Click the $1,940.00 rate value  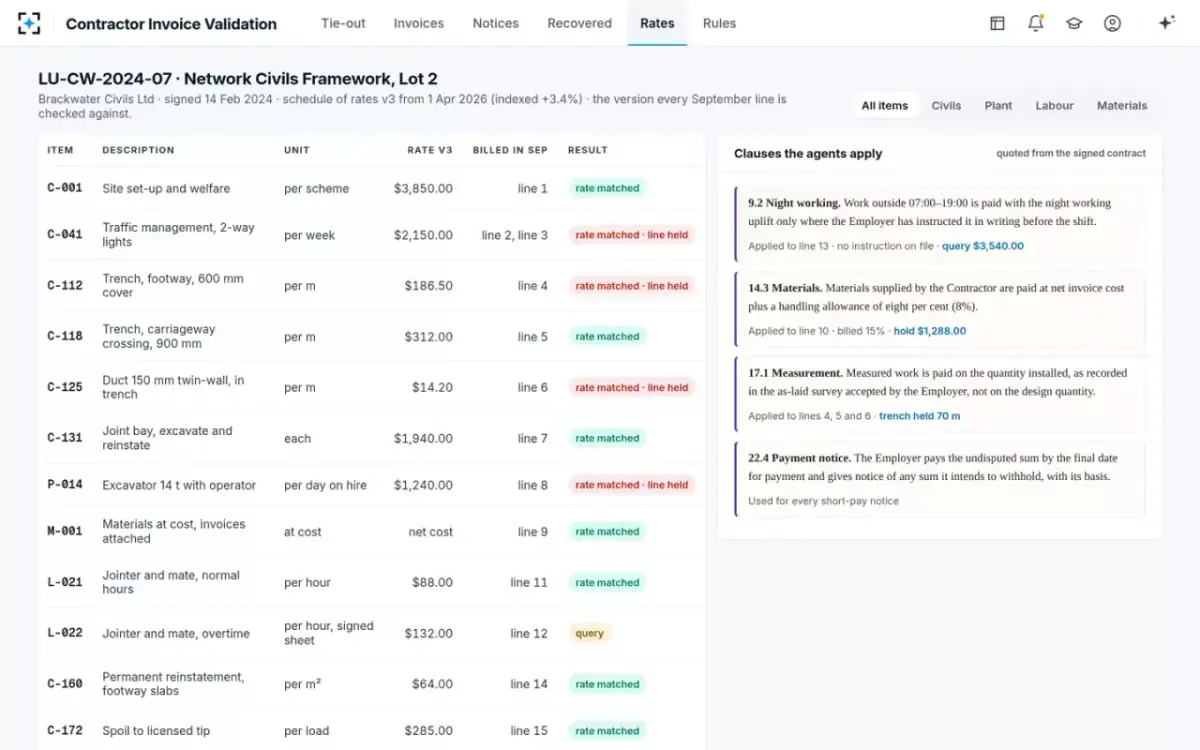(x=423, y=438)
